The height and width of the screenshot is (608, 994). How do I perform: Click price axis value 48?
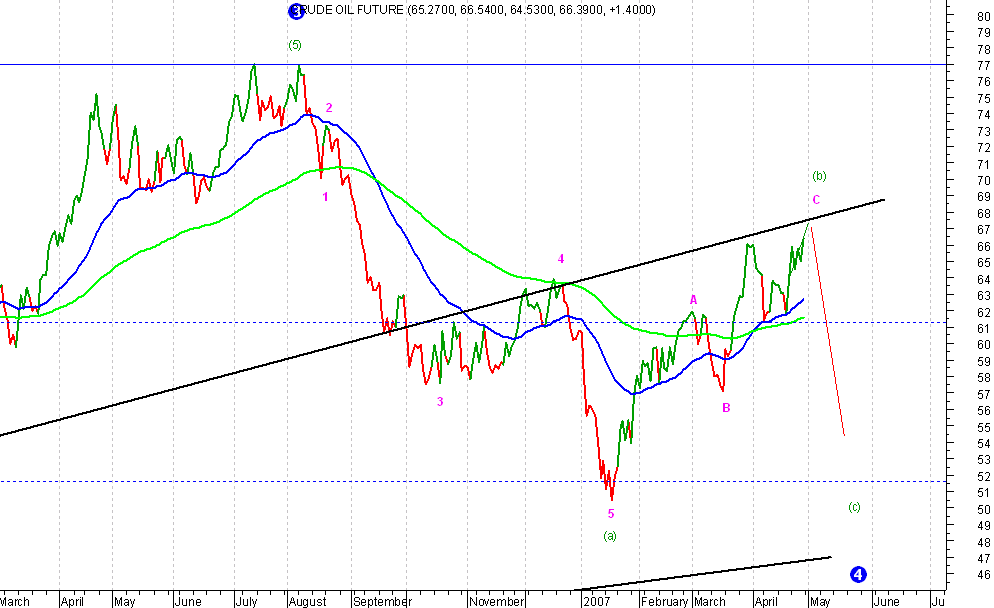pos(984,542)
